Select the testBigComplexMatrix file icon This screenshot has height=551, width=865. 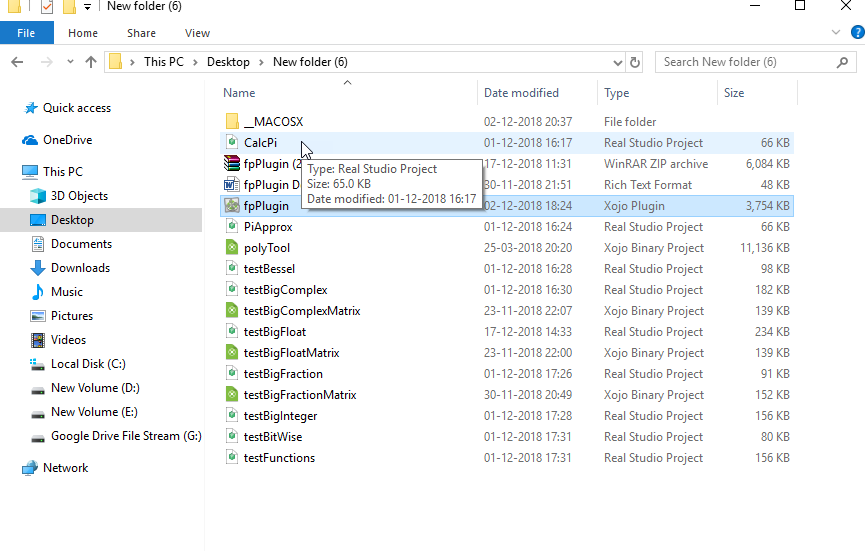pyautogui.click(x=232, y=311)
